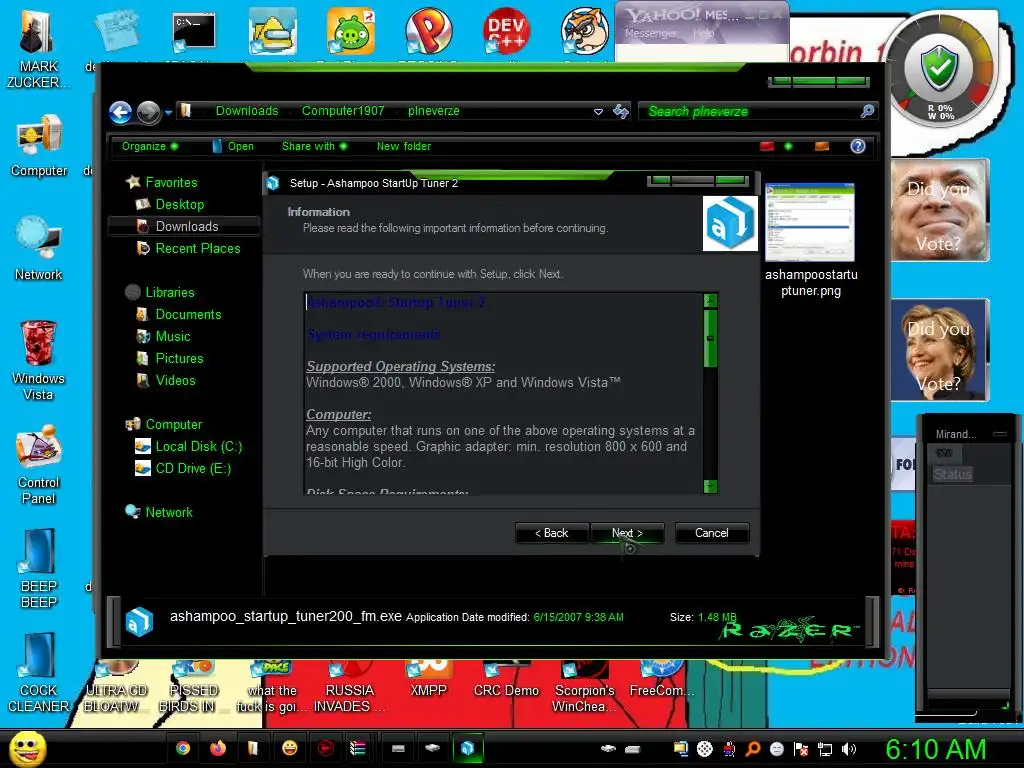The width and height of the screenshot is (1024, 768).
Task: Click orange magnifier icon in system tray
Action: pos(753,749)
